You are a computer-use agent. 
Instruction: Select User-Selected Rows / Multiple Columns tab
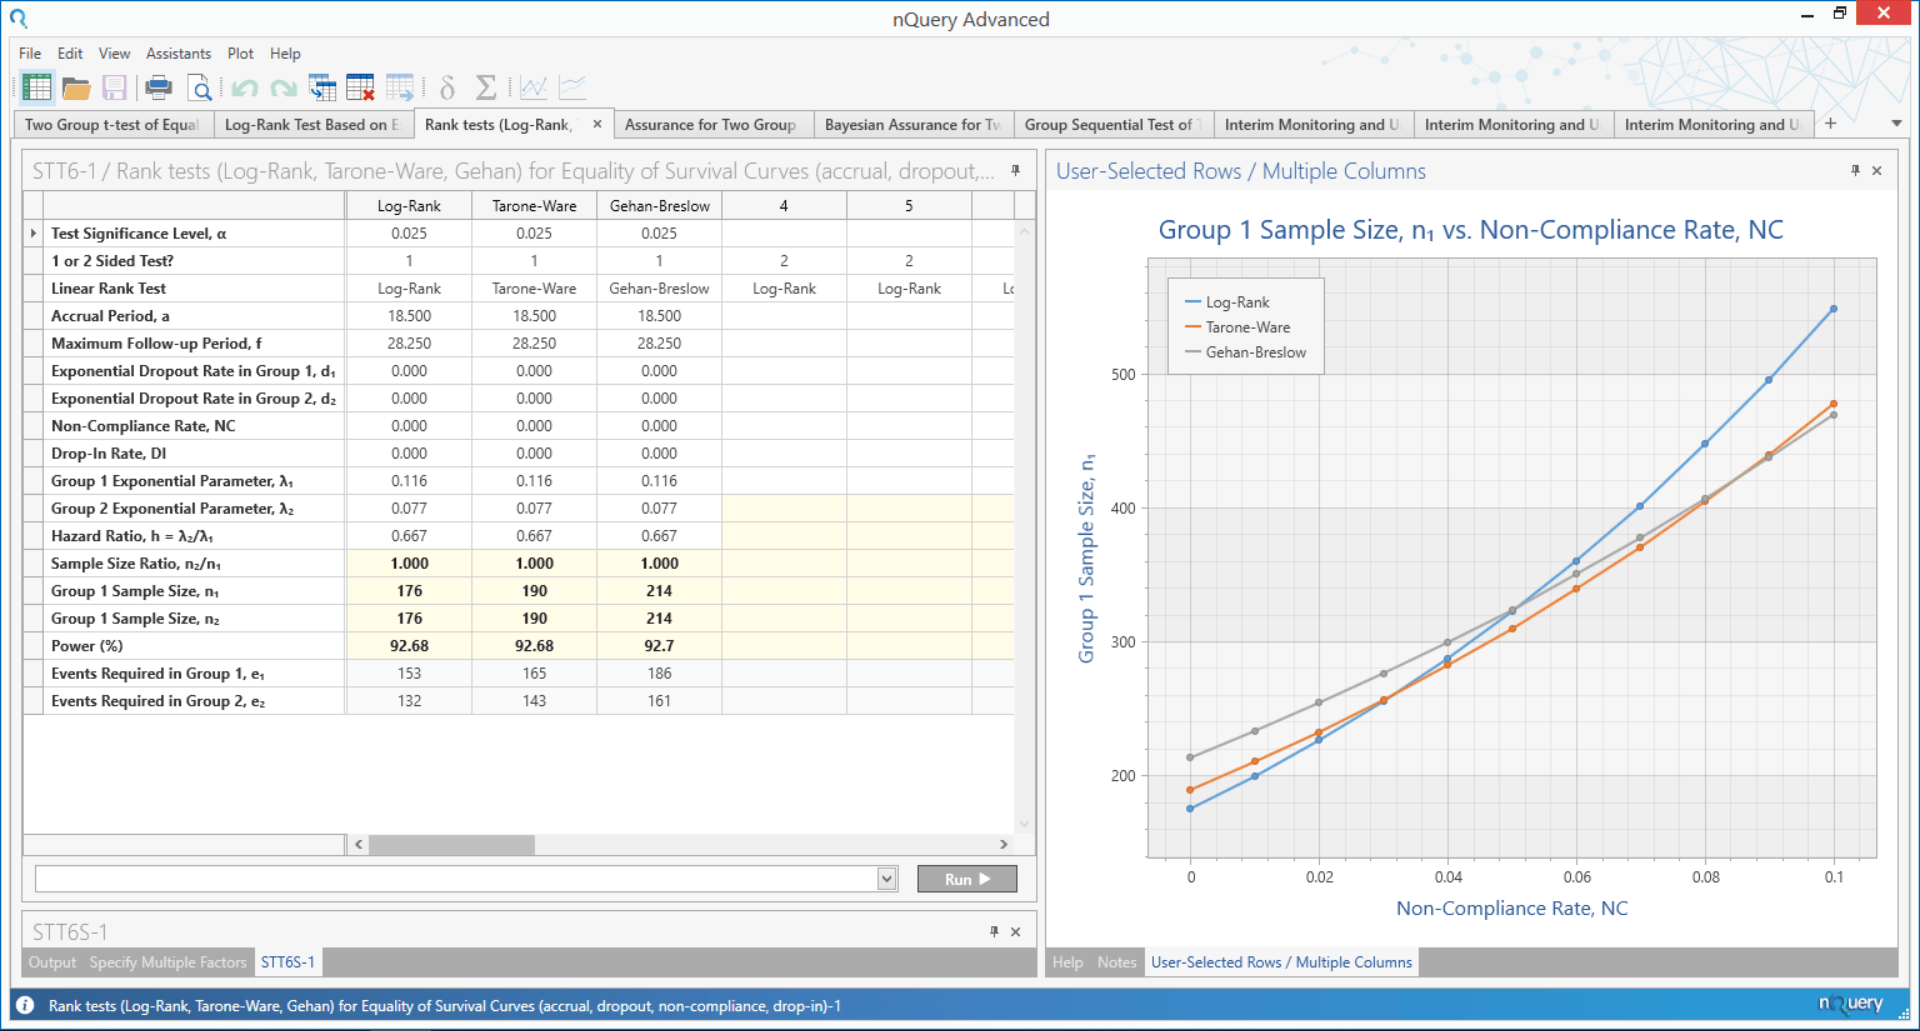[x=1281, y=962]
